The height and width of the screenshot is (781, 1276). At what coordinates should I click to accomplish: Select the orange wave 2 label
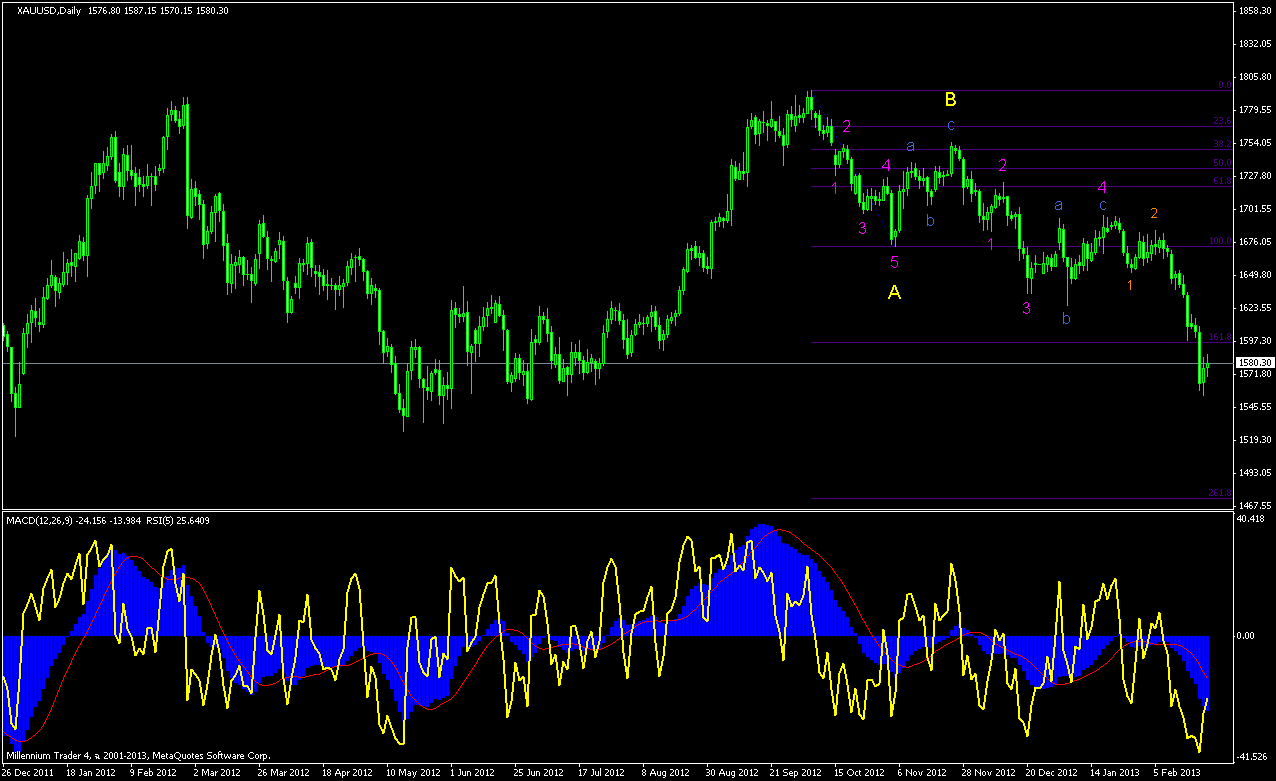[1153, 213]
